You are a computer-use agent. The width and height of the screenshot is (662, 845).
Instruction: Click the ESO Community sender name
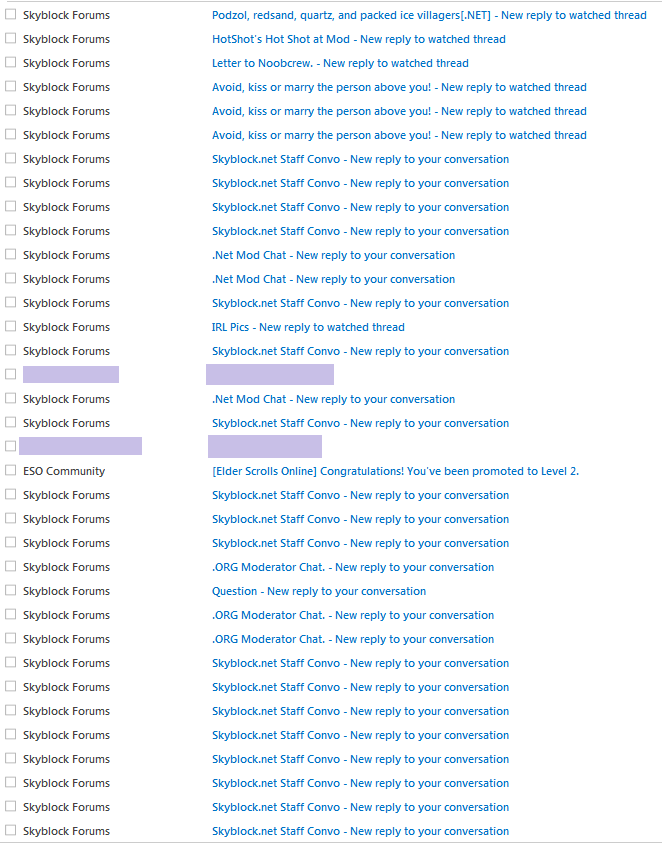[64, 471]
